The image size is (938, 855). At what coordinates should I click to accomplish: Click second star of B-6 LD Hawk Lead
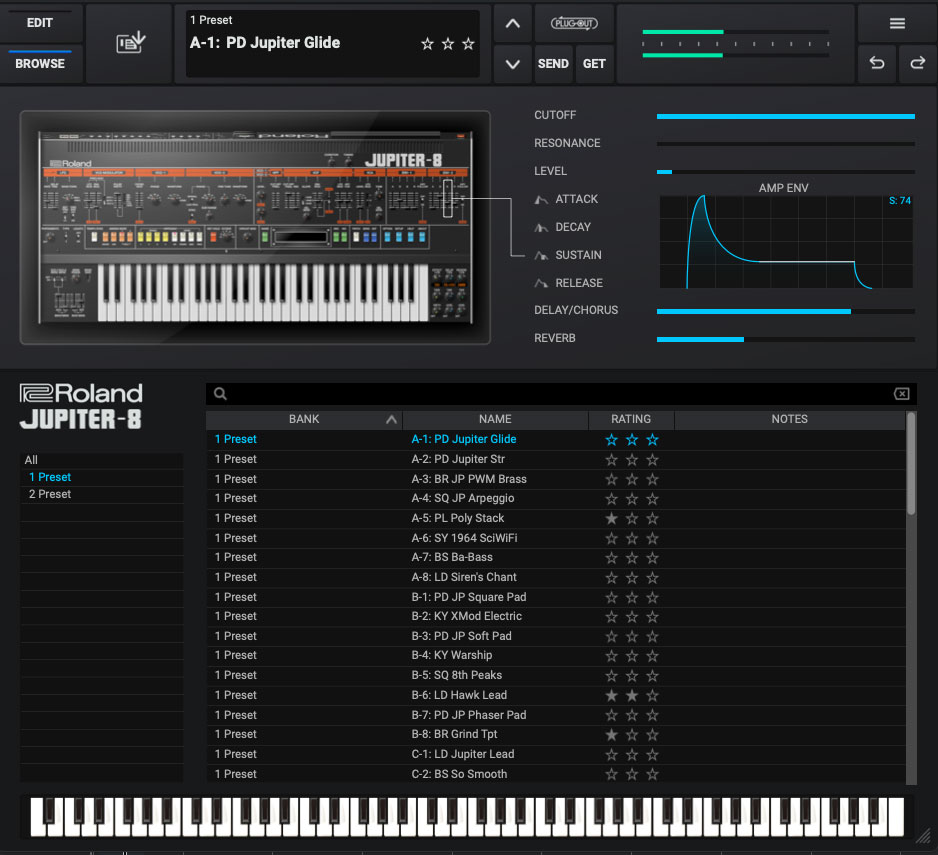[x=632, y=696]
